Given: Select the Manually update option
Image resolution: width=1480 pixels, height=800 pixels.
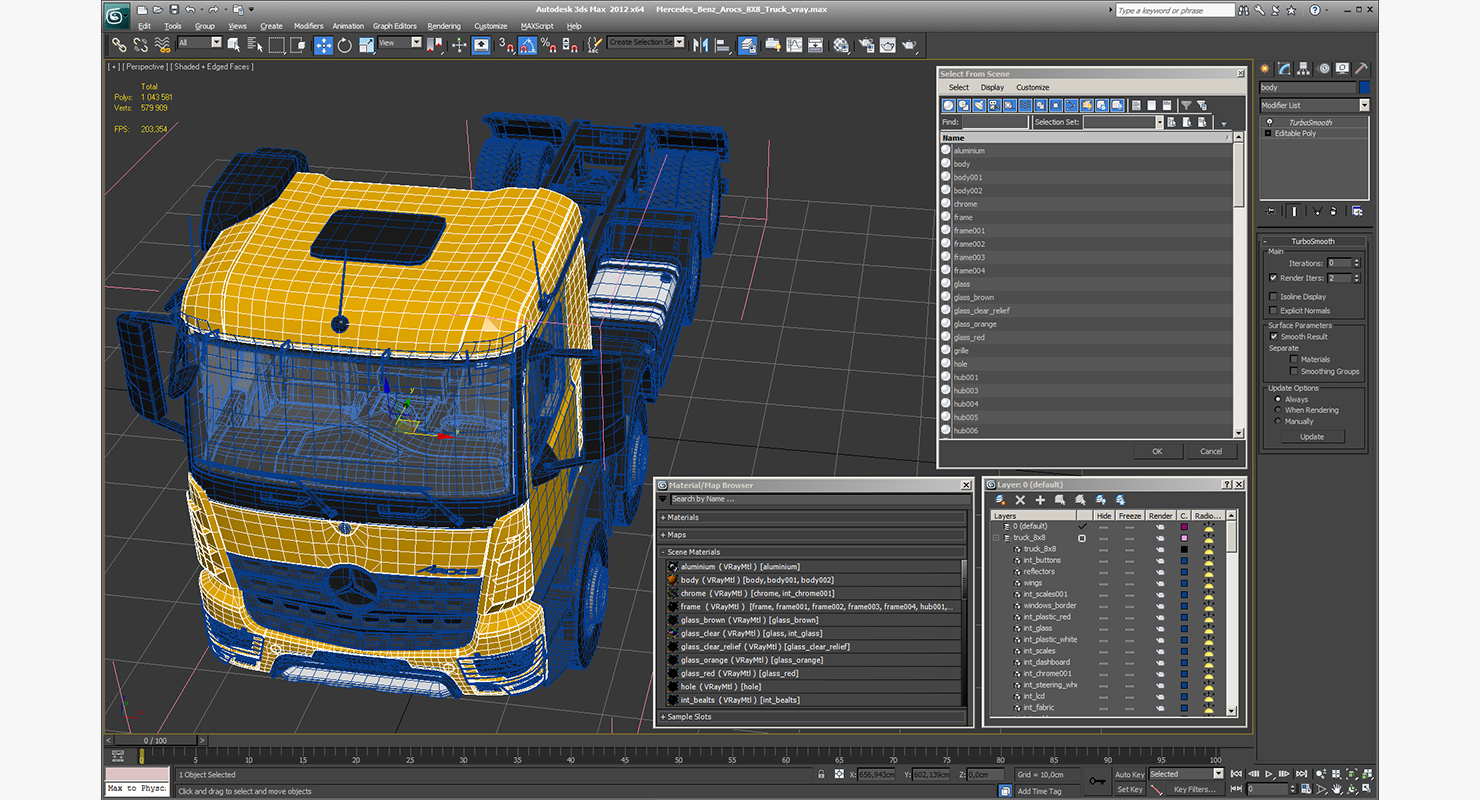Looking at the screenshot, I should (x=1278, y=422).
